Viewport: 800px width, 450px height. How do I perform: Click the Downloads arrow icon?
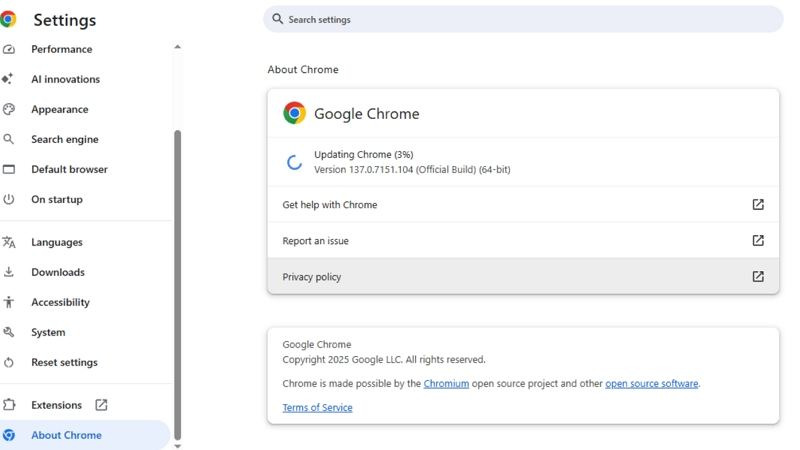click(x=9, y=272)
